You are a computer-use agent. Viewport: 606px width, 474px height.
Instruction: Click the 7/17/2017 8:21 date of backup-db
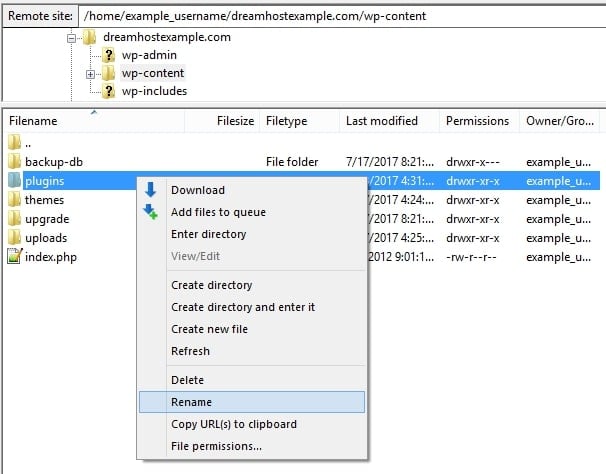click(x=390, y=162)
